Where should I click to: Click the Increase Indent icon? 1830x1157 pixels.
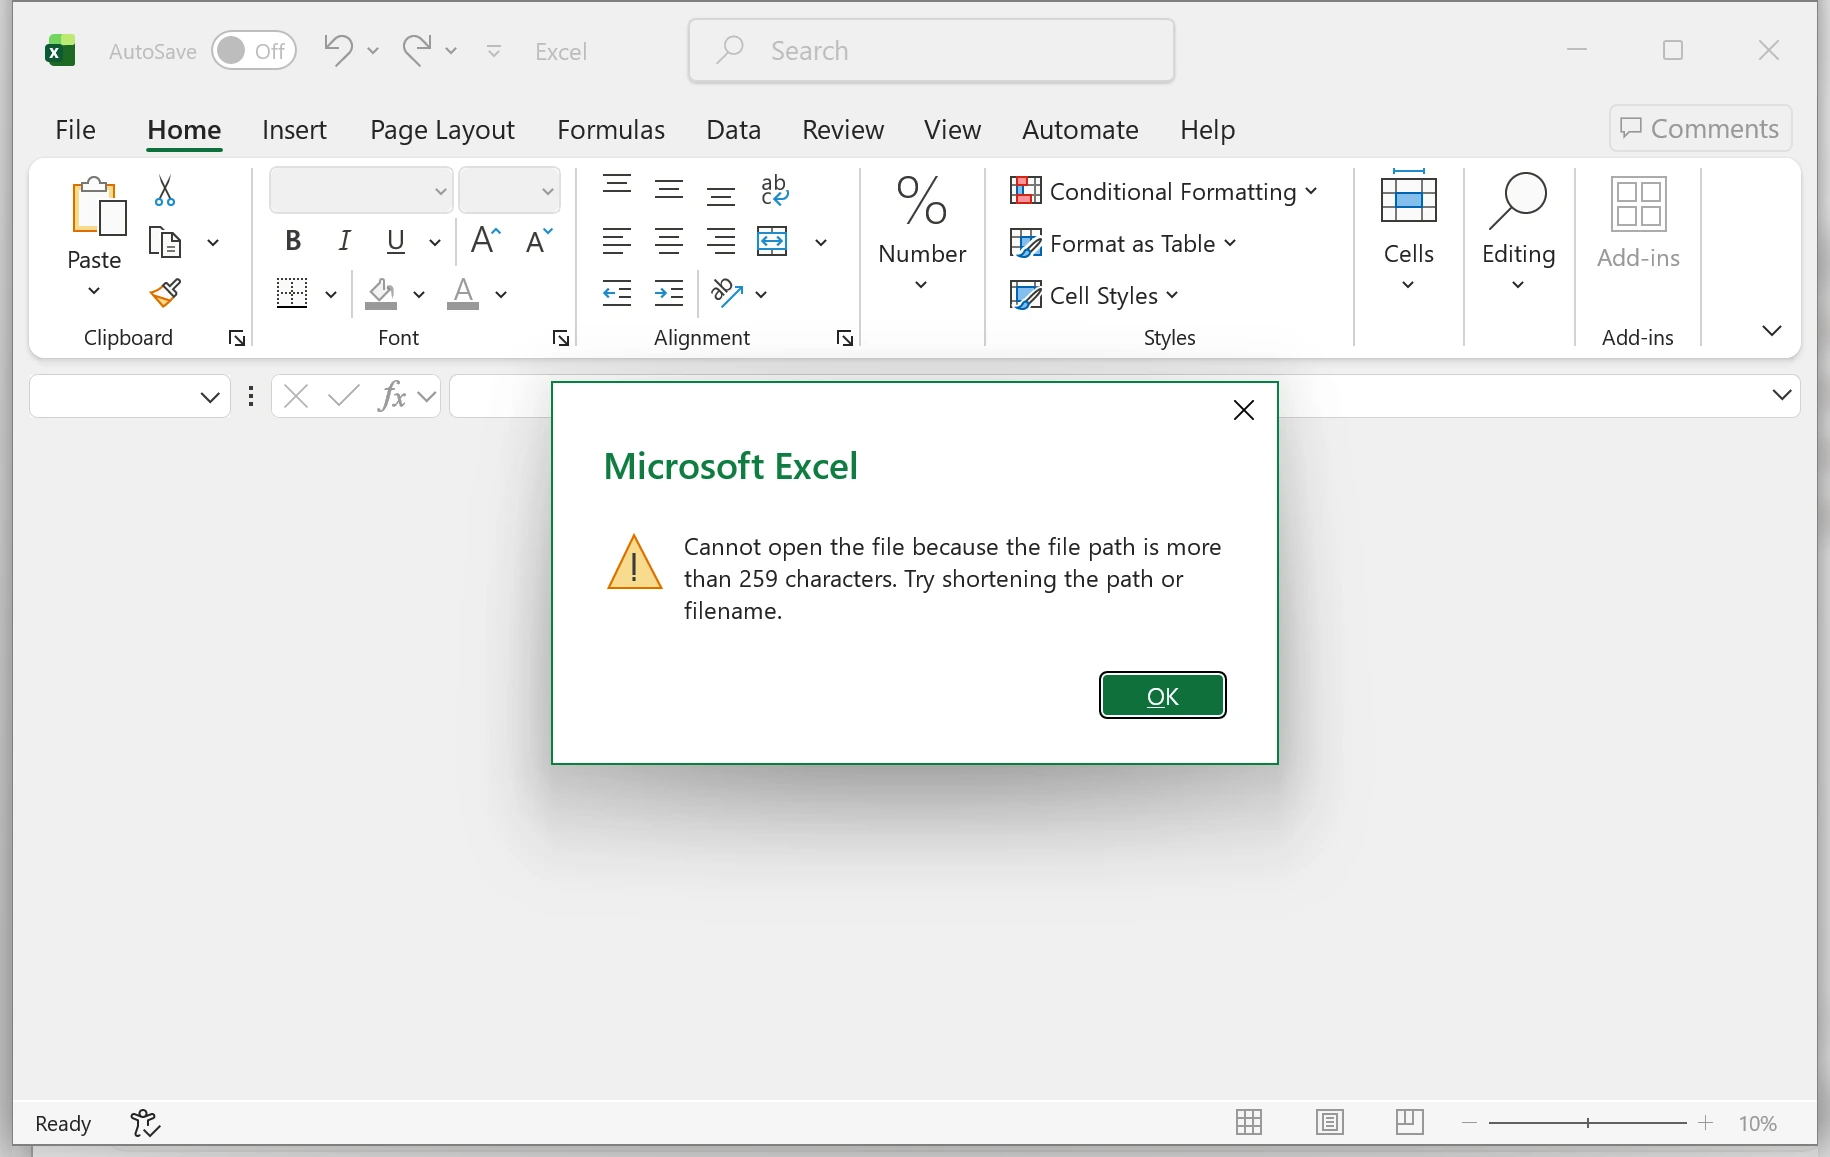click(x=669, y=293)
